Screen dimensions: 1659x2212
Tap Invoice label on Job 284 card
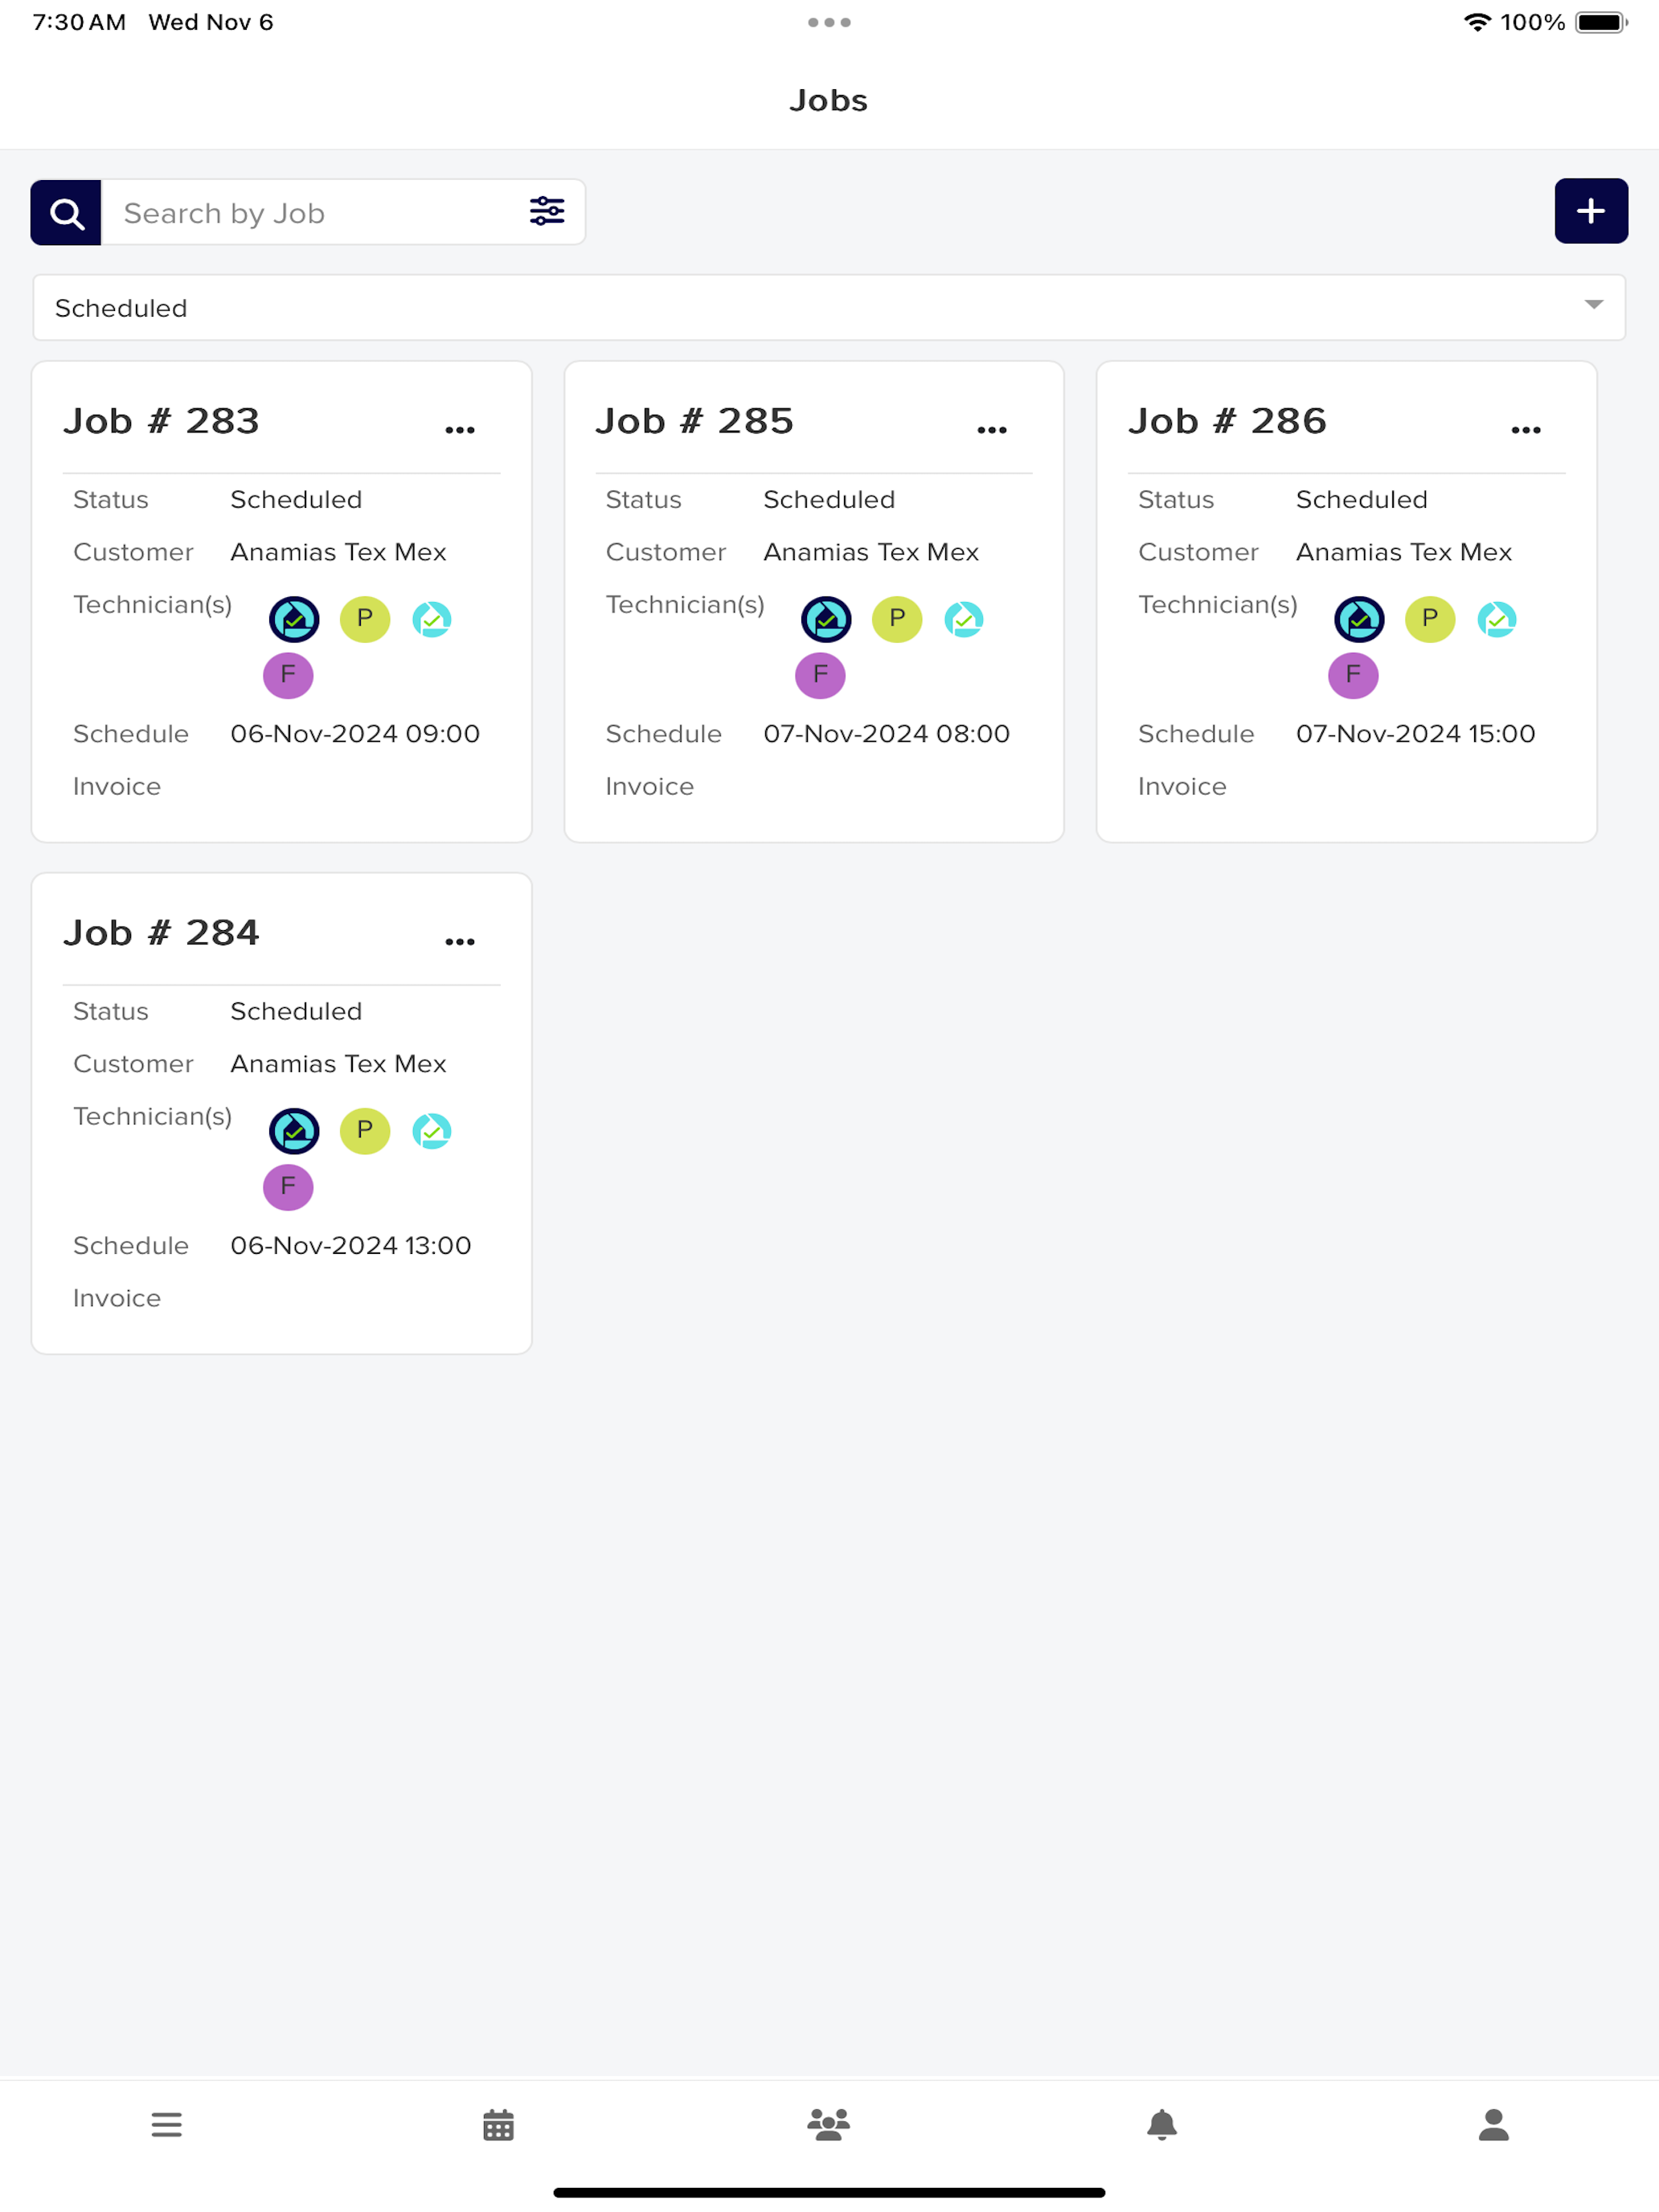pos(117,1299)
